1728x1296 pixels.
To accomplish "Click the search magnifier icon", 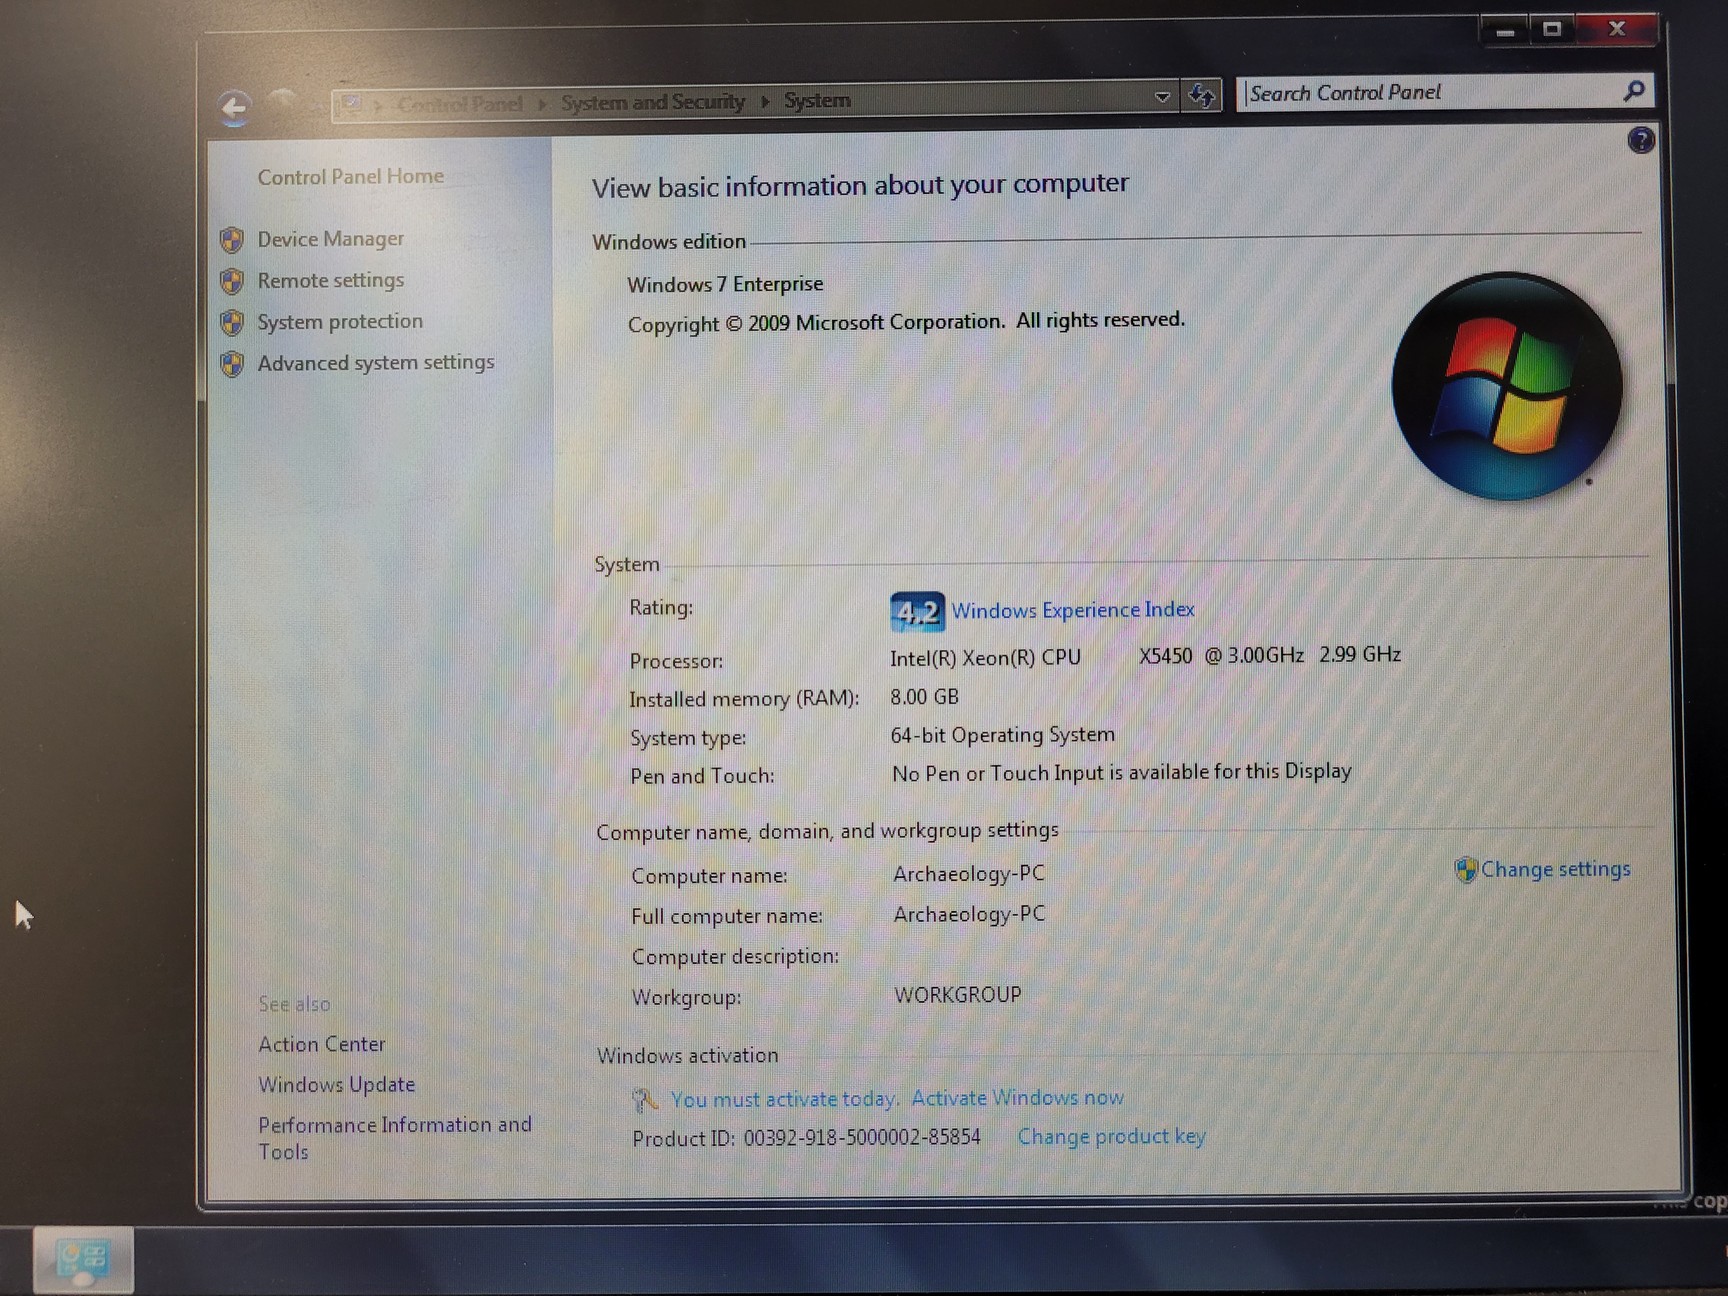I will [1633, 91].
